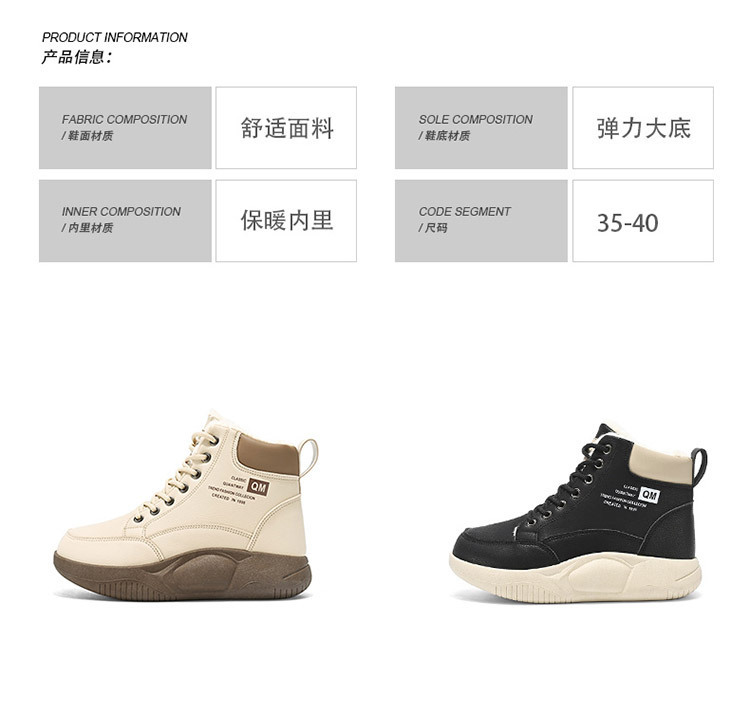Click the heel pull loop on black boot
750x712 pixels.
tap(699, 466)
